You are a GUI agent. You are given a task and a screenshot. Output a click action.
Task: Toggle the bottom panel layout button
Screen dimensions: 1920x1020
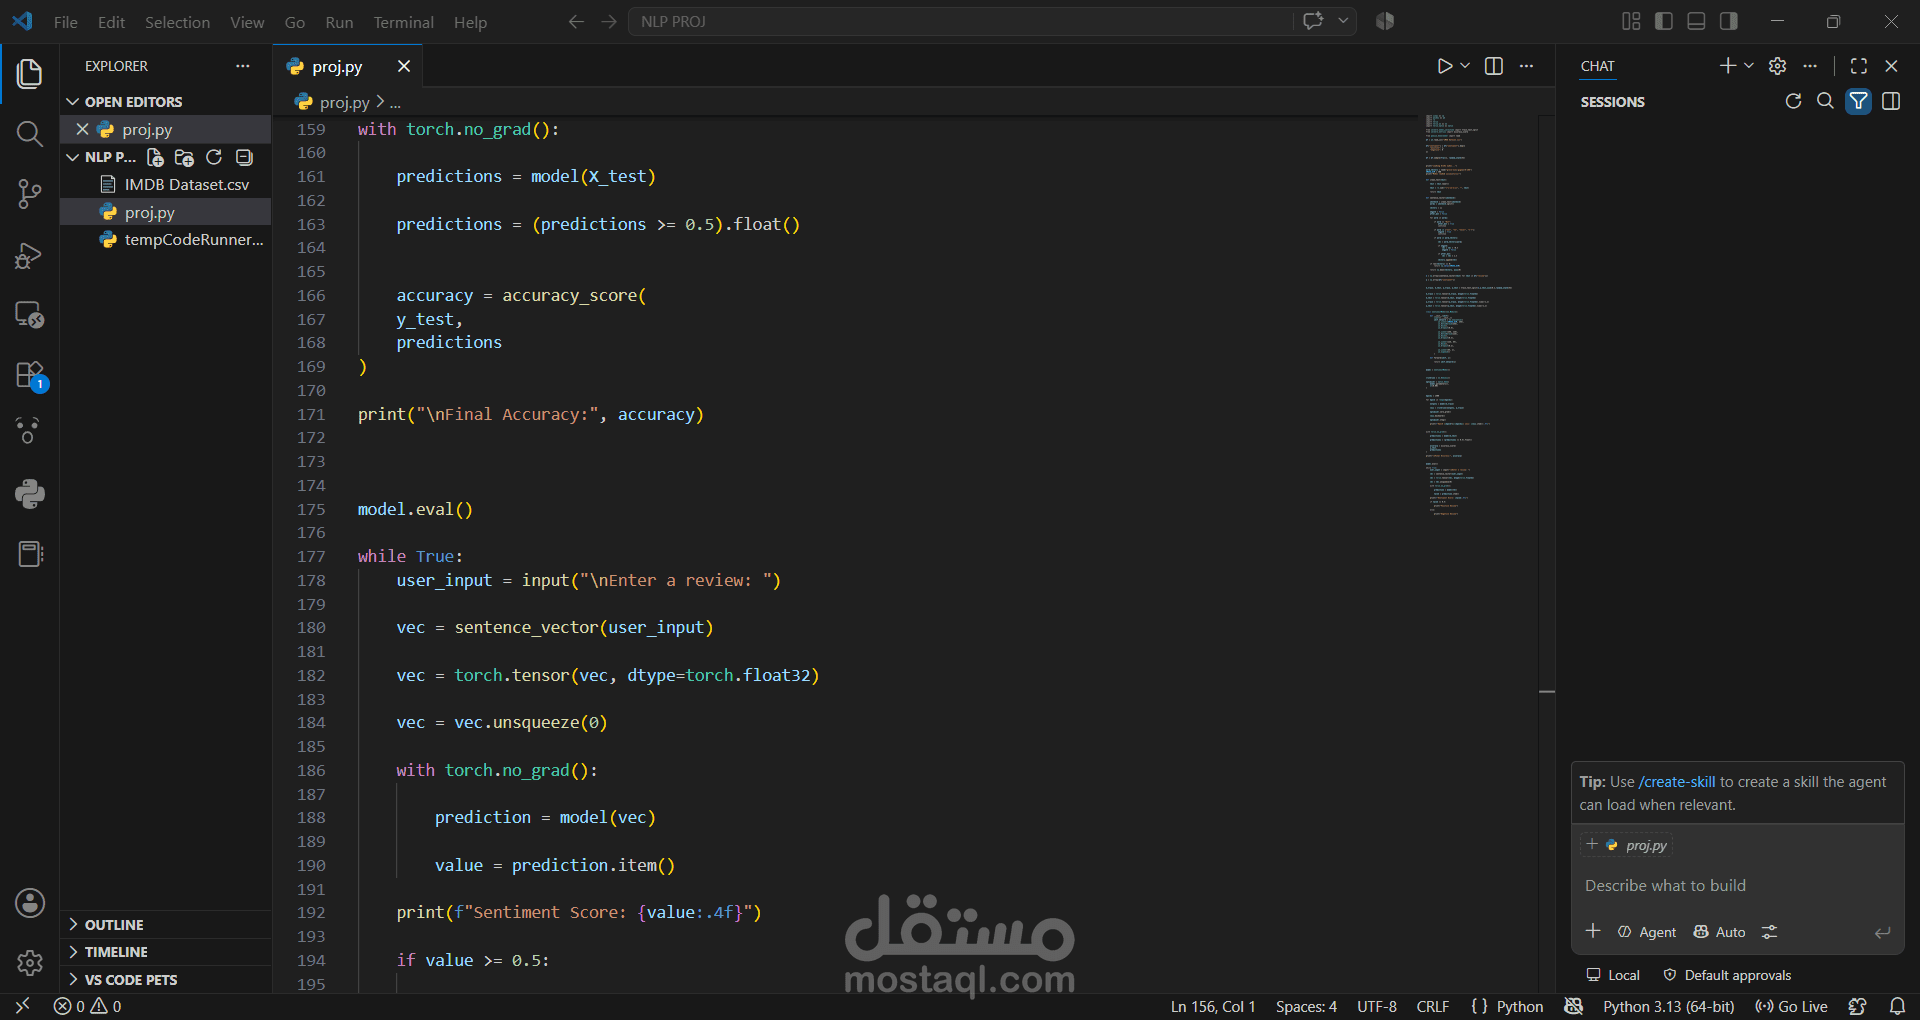[x=1696, y=21]
